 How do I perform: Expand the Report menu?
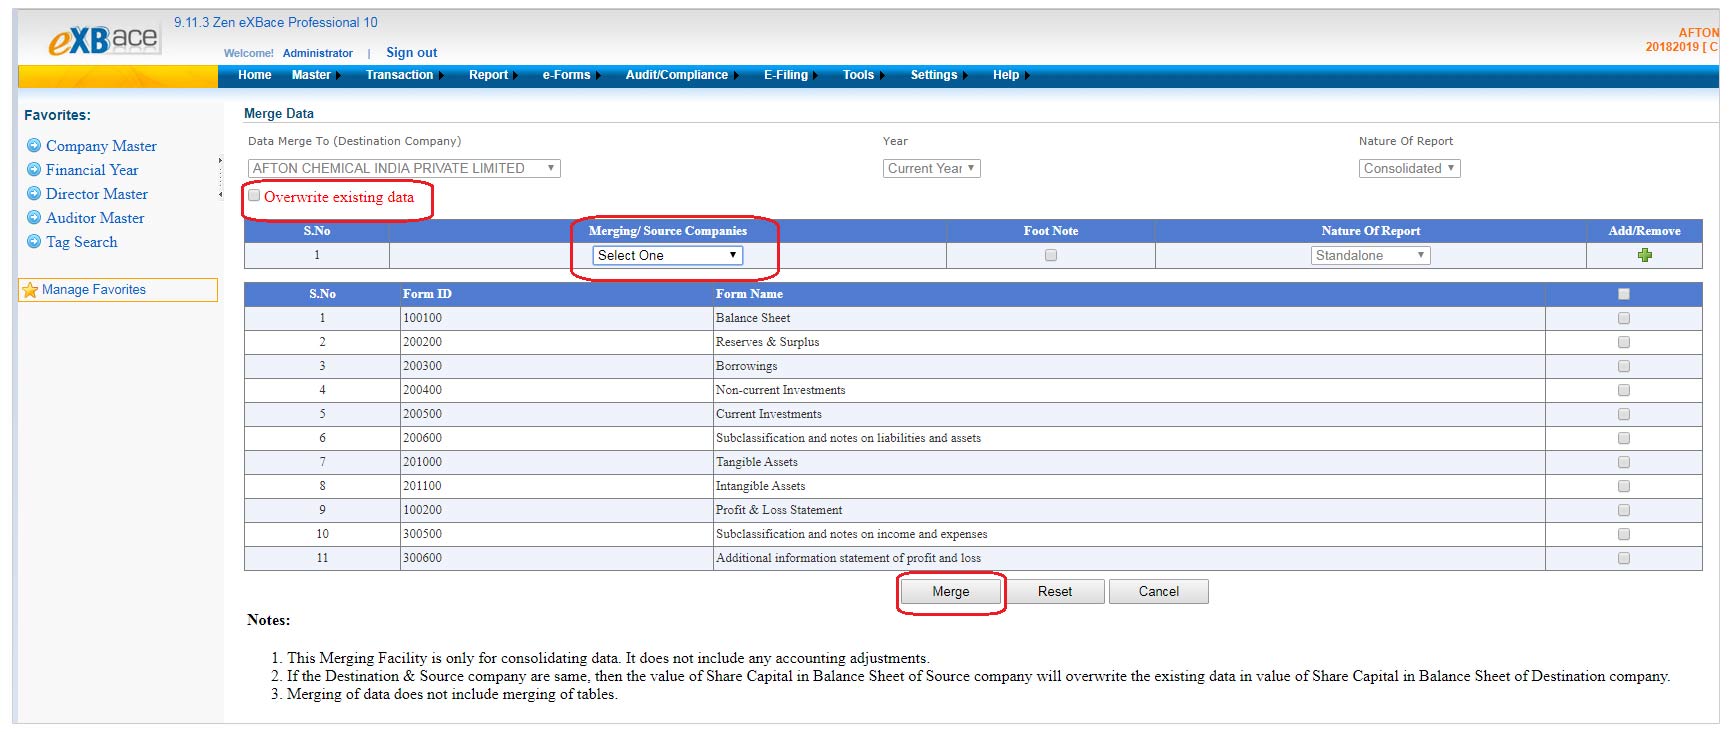click(x=493, y=75)
